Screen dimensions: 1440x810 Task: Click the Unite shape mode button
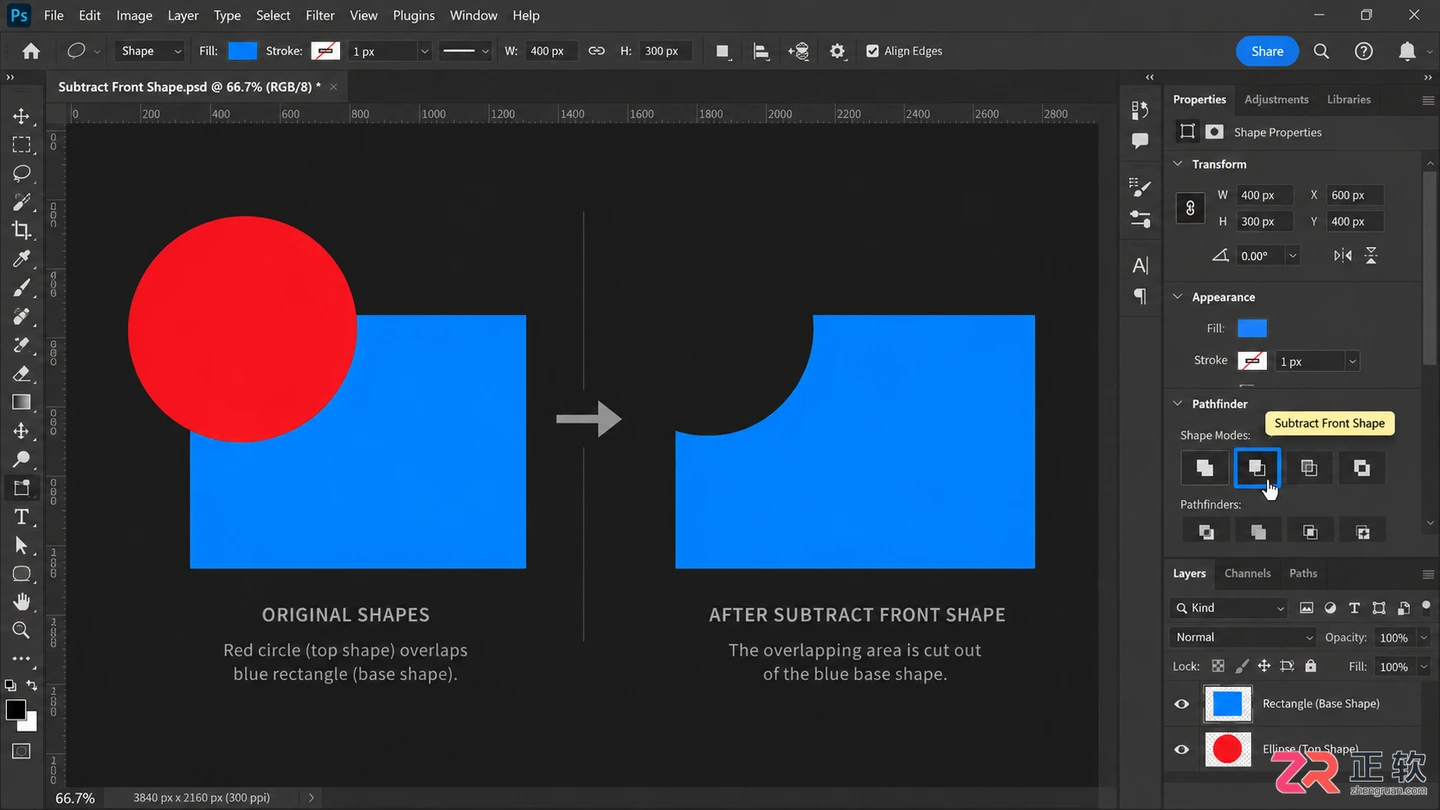pyautogui.click(x=1205, y=467)
